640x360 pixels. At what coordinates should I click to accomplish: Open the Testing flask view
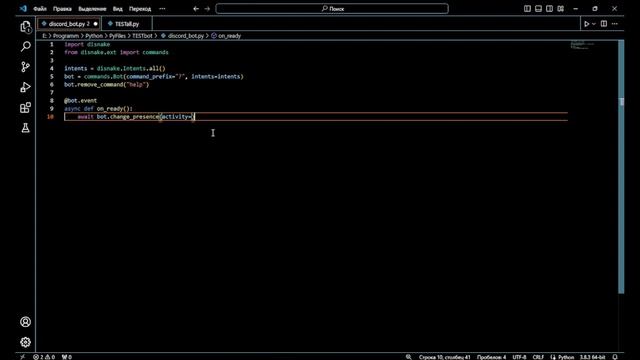coord(25,128)
